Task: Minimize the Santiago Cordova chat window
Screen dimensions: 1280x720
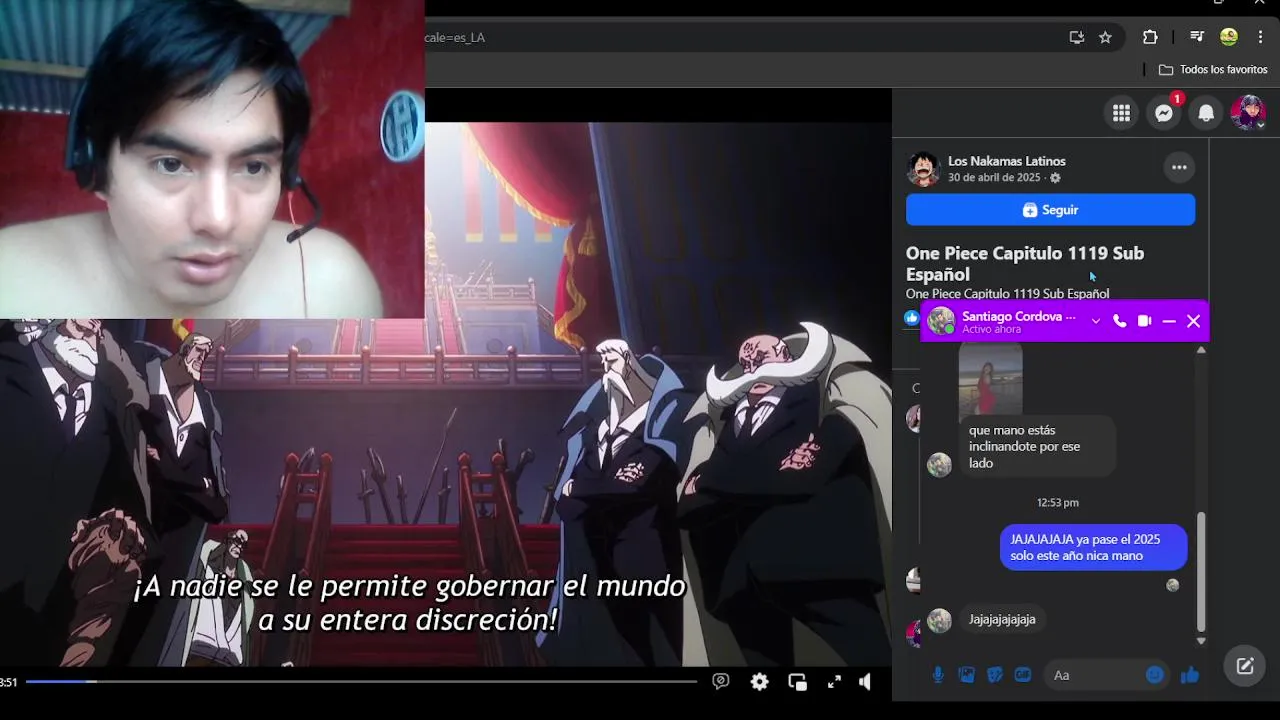Action: click(1169, 321)
